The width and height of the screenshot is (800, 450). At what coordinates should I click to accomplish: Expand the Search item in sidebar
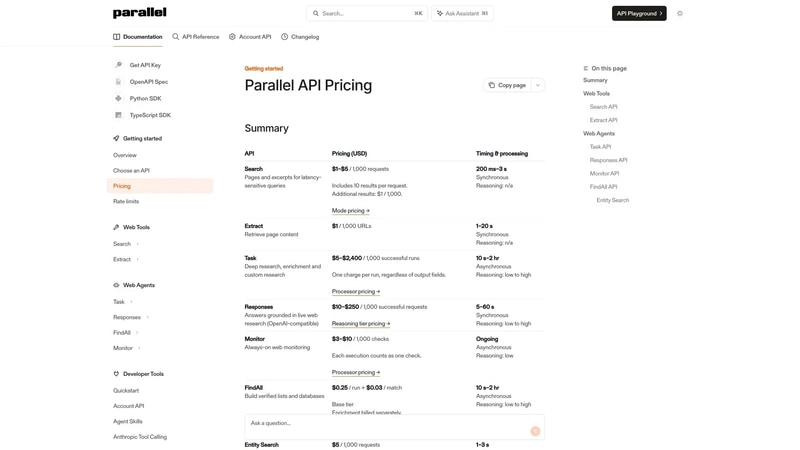(138, 244)
